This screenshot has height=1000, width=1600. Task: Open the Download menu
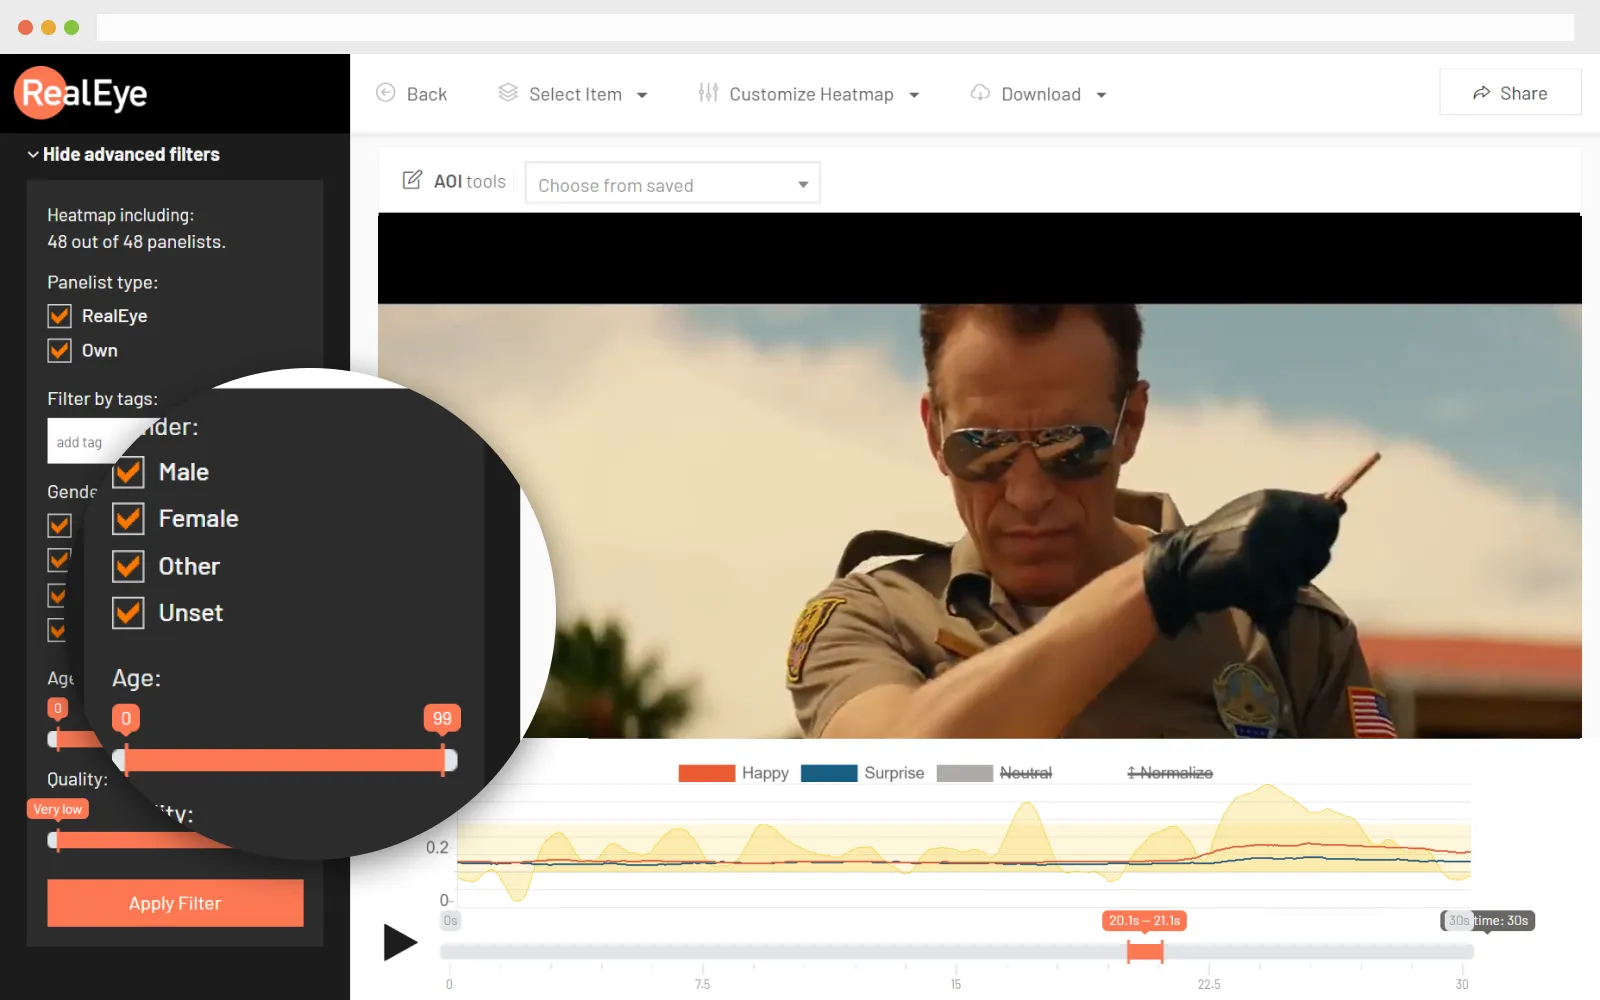1041,94
